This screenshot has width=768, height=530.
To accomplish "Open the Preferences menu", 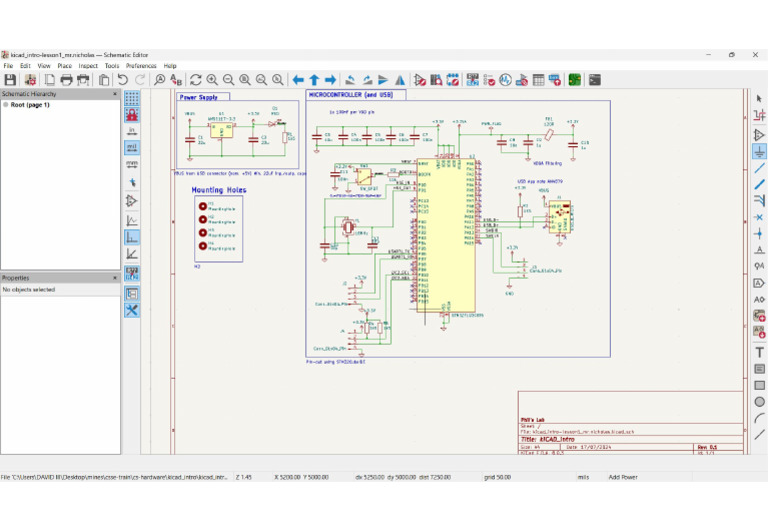I will click(141, 66).
